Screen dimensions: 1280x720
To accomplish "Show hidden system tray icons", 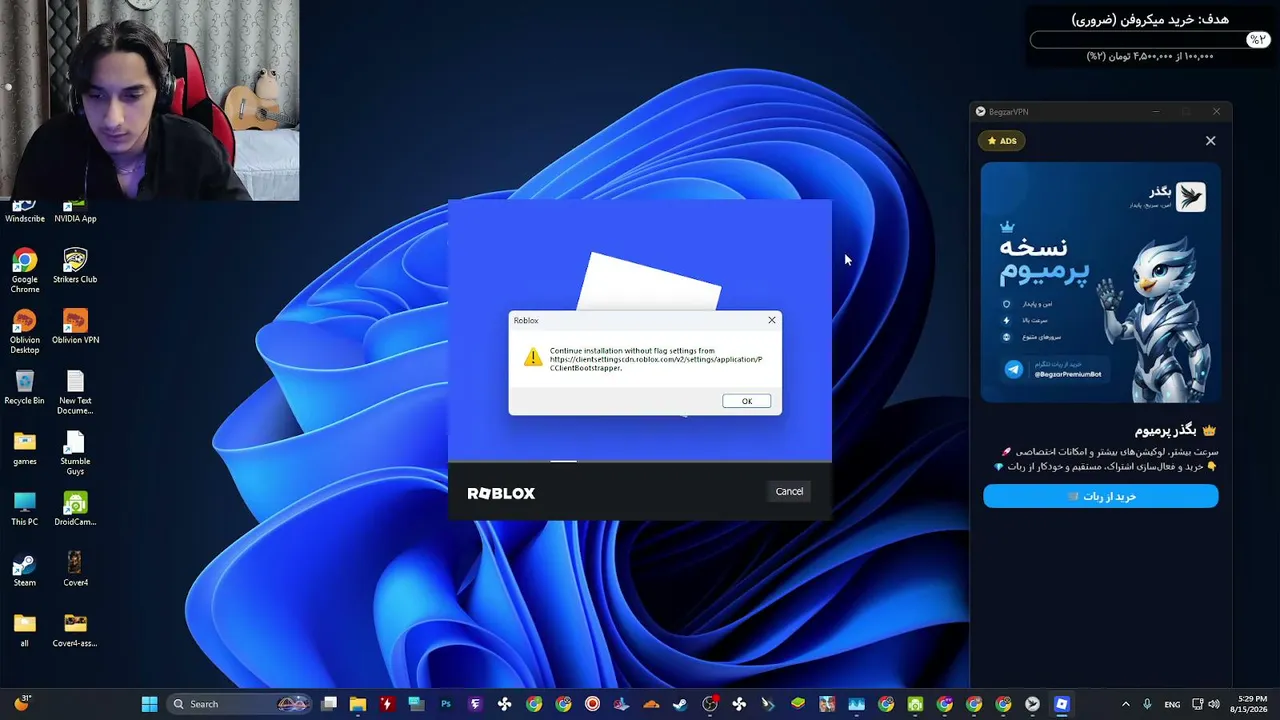I will click(1125, 704).
